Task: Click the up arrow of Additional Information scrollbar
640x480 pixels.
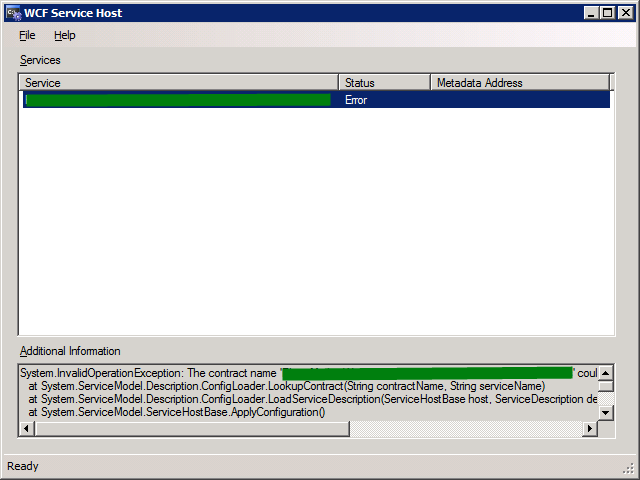Action: 606,373
